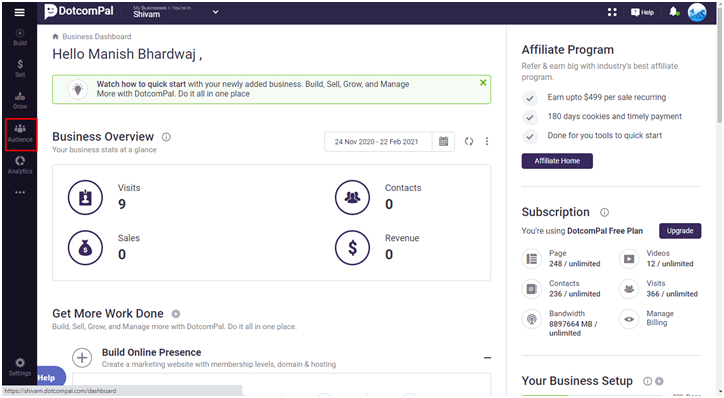Open Settings in the sidebar
The height and width of the screenshot is (398, 724).
(20, 367)
